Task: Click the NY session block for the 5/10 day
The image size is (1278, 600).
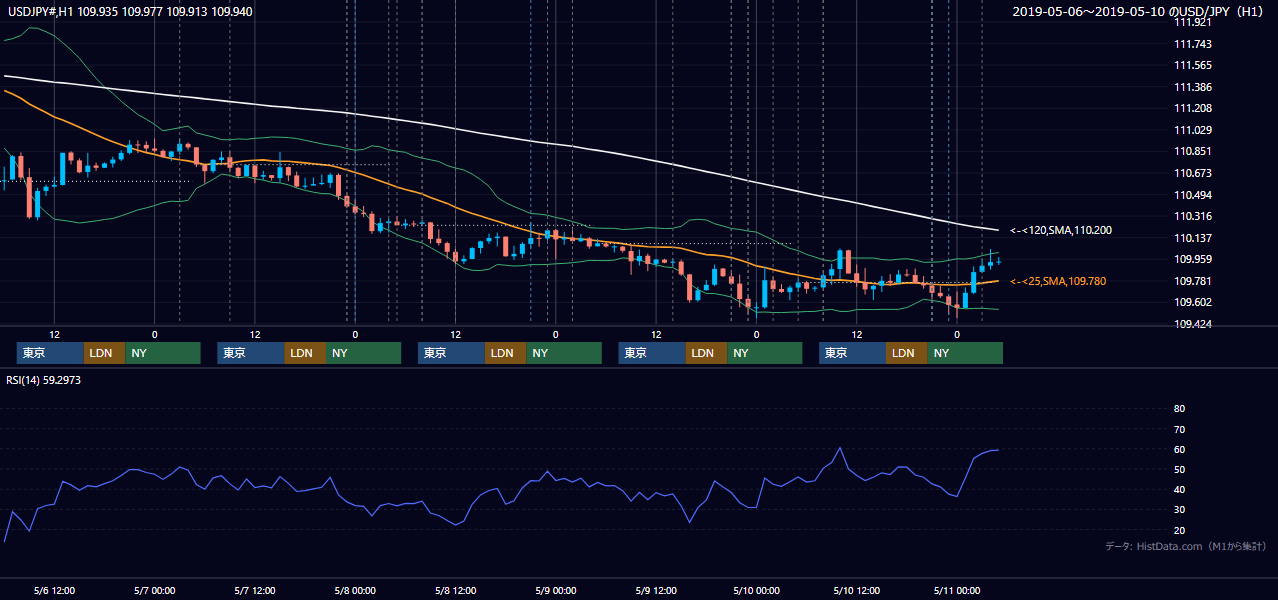Action: [x=965, y=353]
